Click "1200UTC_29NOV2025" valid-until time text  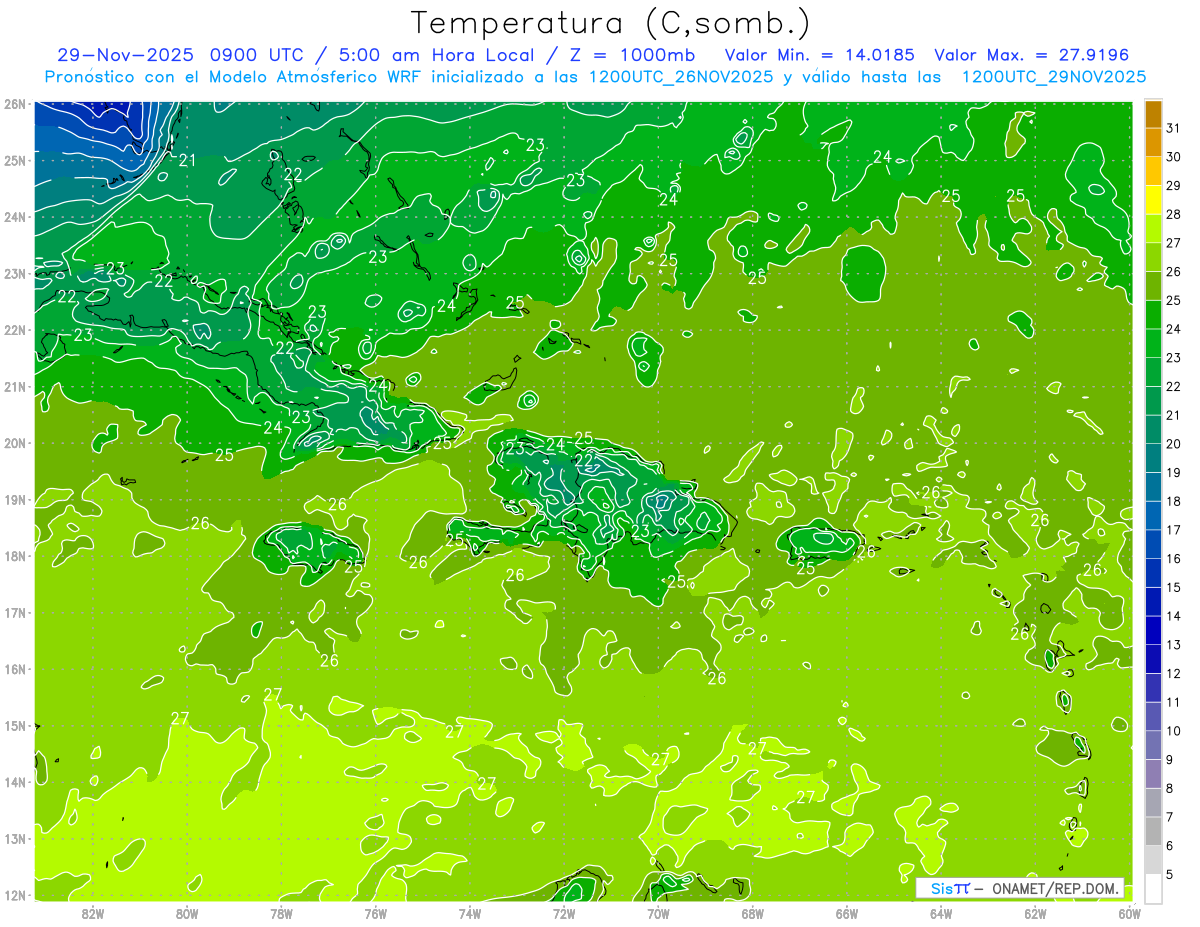[x=1053, y=77]
